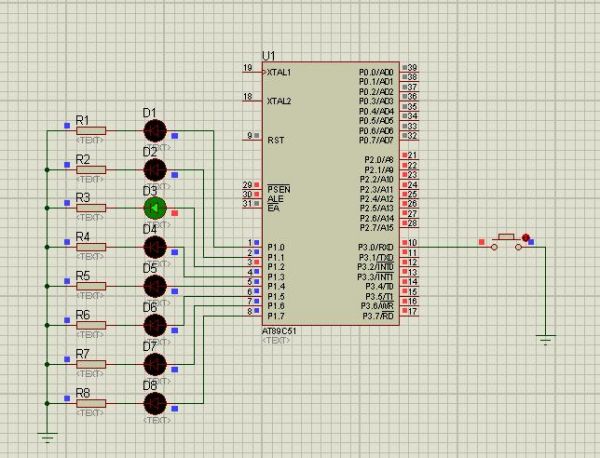This screenshot has width=600, height=458.
Task: Select resistor R1
Action: tap(91, 130)
